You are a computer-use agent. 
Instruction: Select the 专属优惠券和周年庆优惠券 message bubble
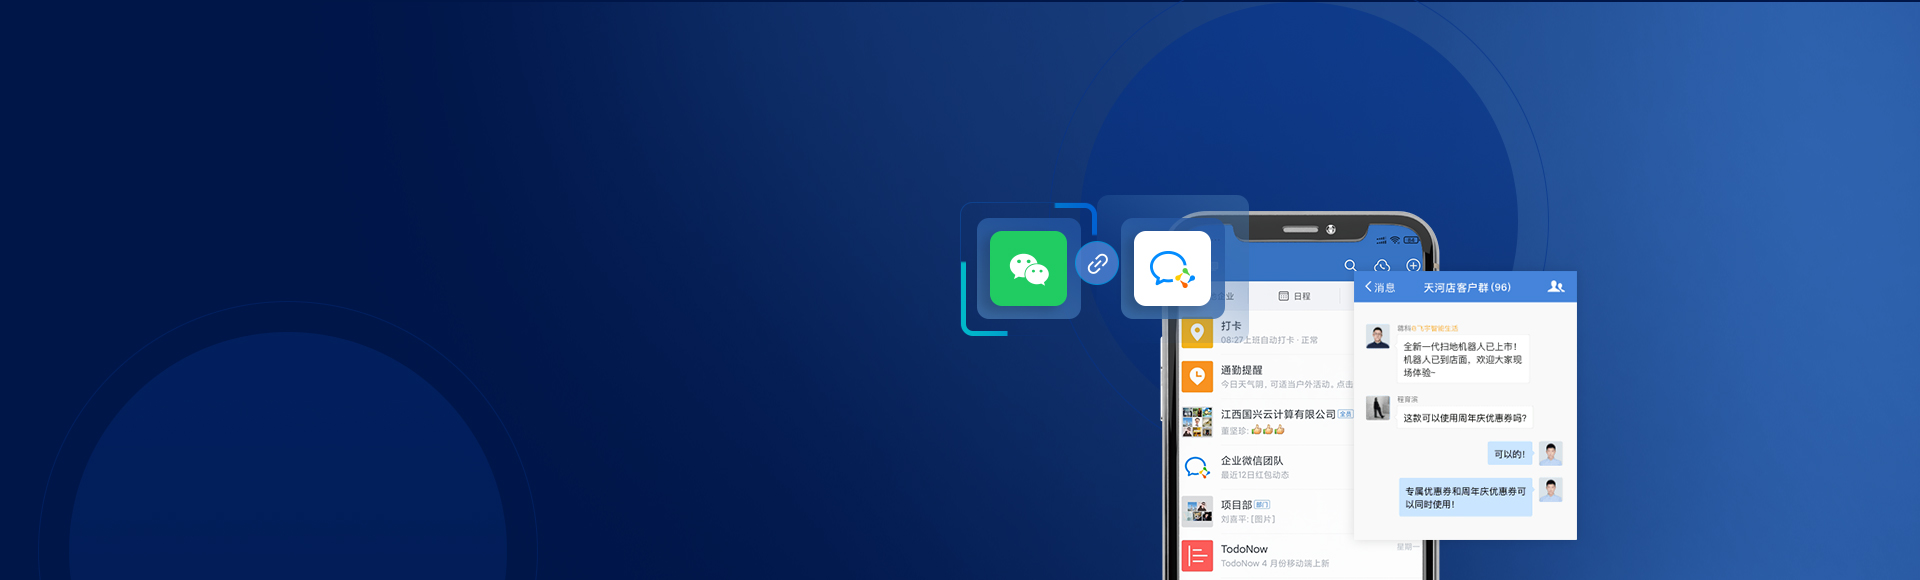click(1466, 498)
